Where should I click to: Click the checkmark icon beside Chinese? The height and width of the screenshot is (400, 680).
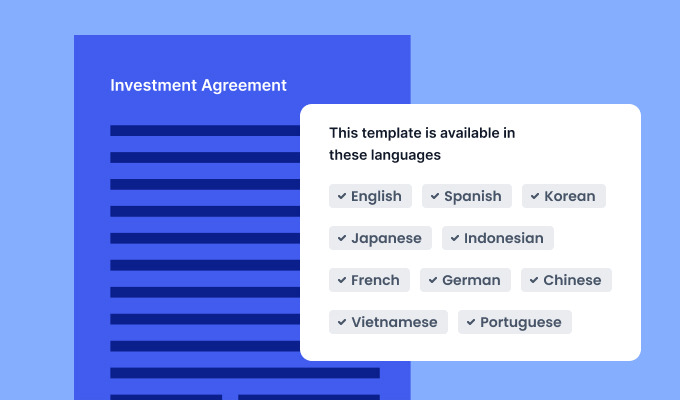pos(534,280)
